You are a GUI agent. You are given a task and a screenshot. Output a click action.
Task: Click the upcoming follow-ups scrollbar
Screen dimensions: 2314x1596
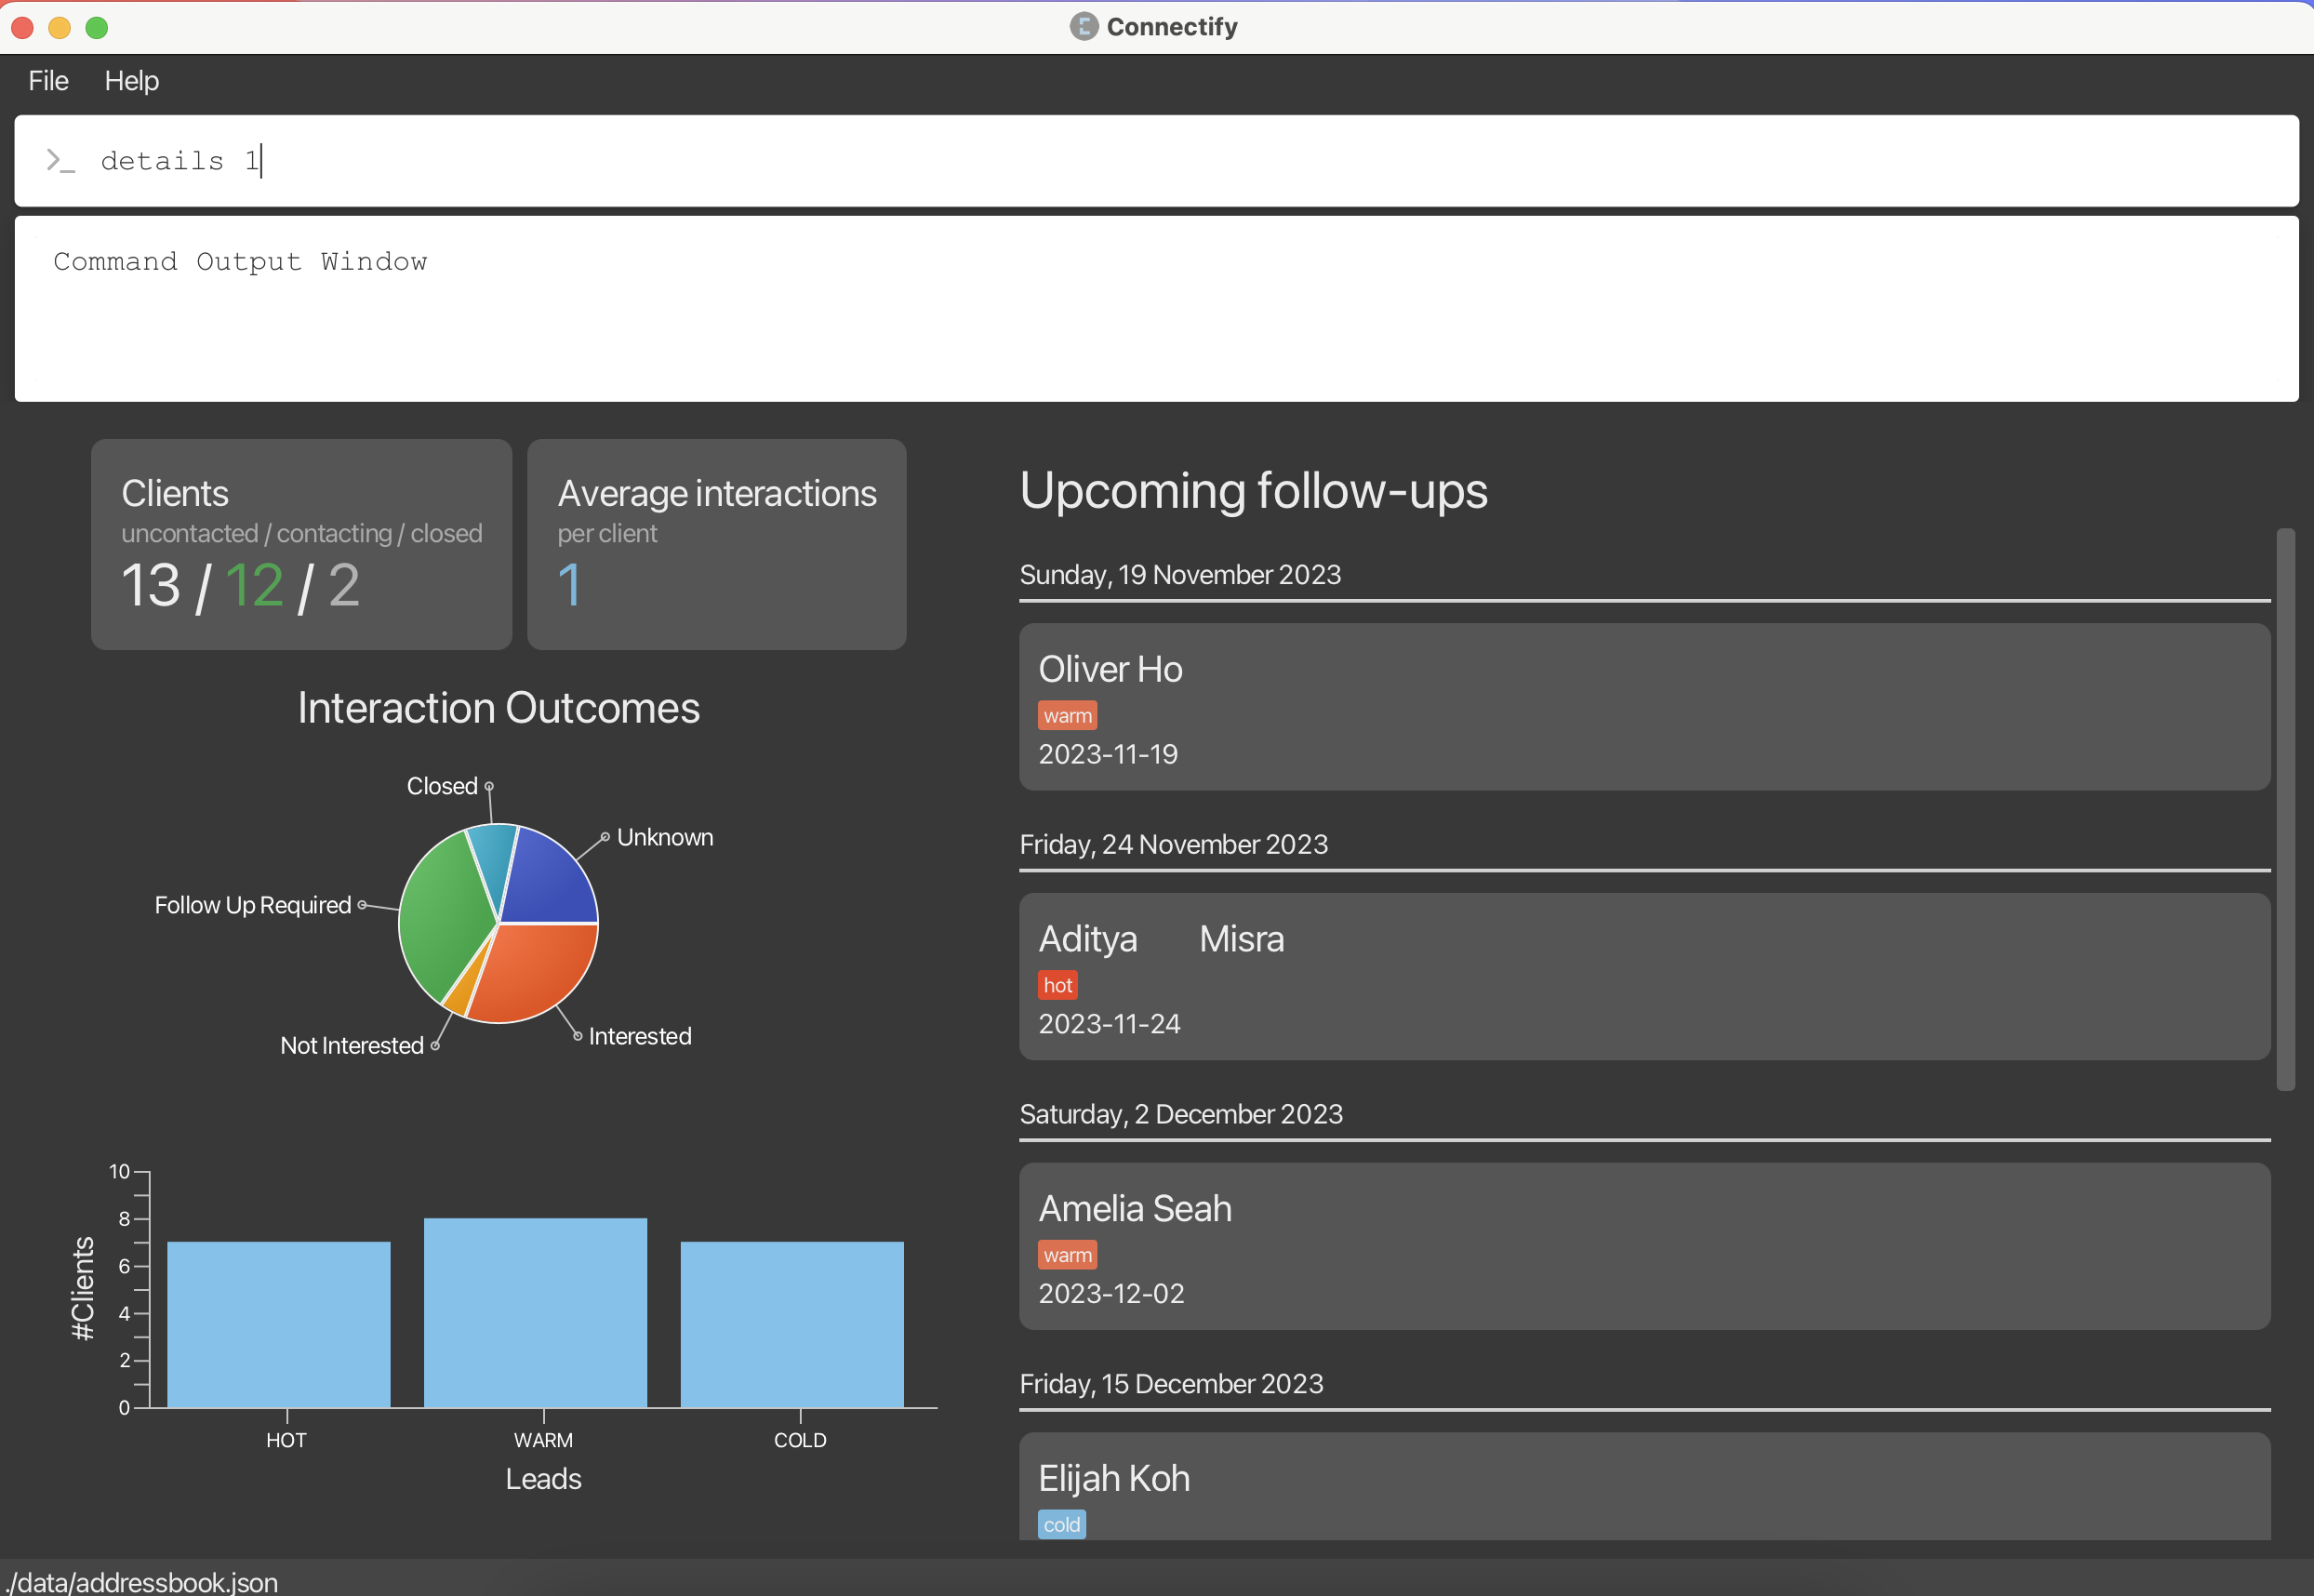tap(2285, 810)
